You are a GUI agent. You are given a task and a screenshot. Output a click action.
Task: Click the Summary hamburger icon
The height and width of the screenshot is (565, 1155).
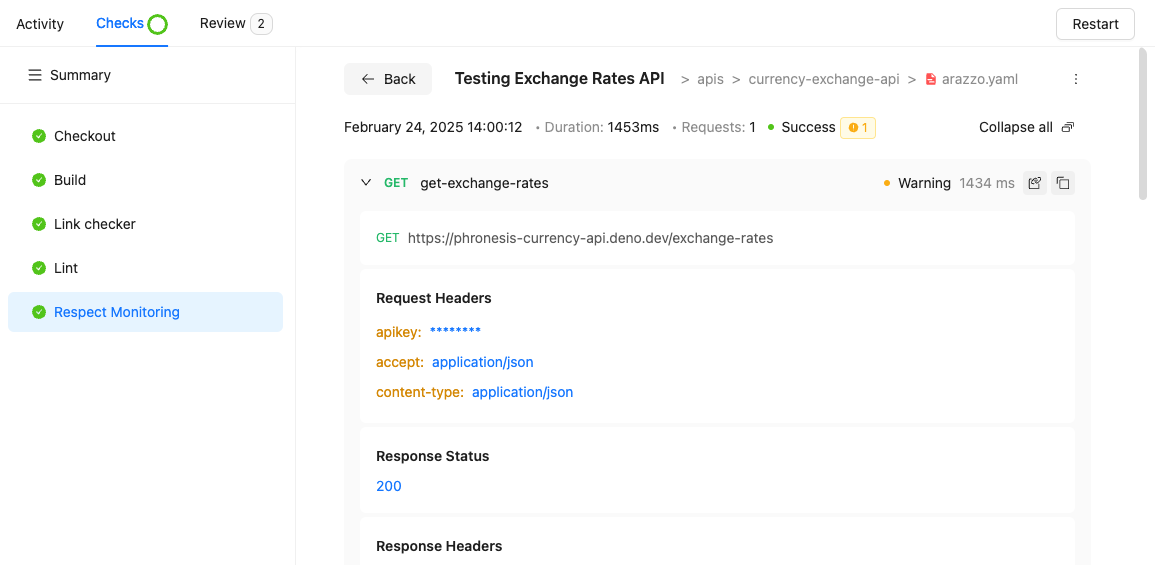[x=35, y=75]
